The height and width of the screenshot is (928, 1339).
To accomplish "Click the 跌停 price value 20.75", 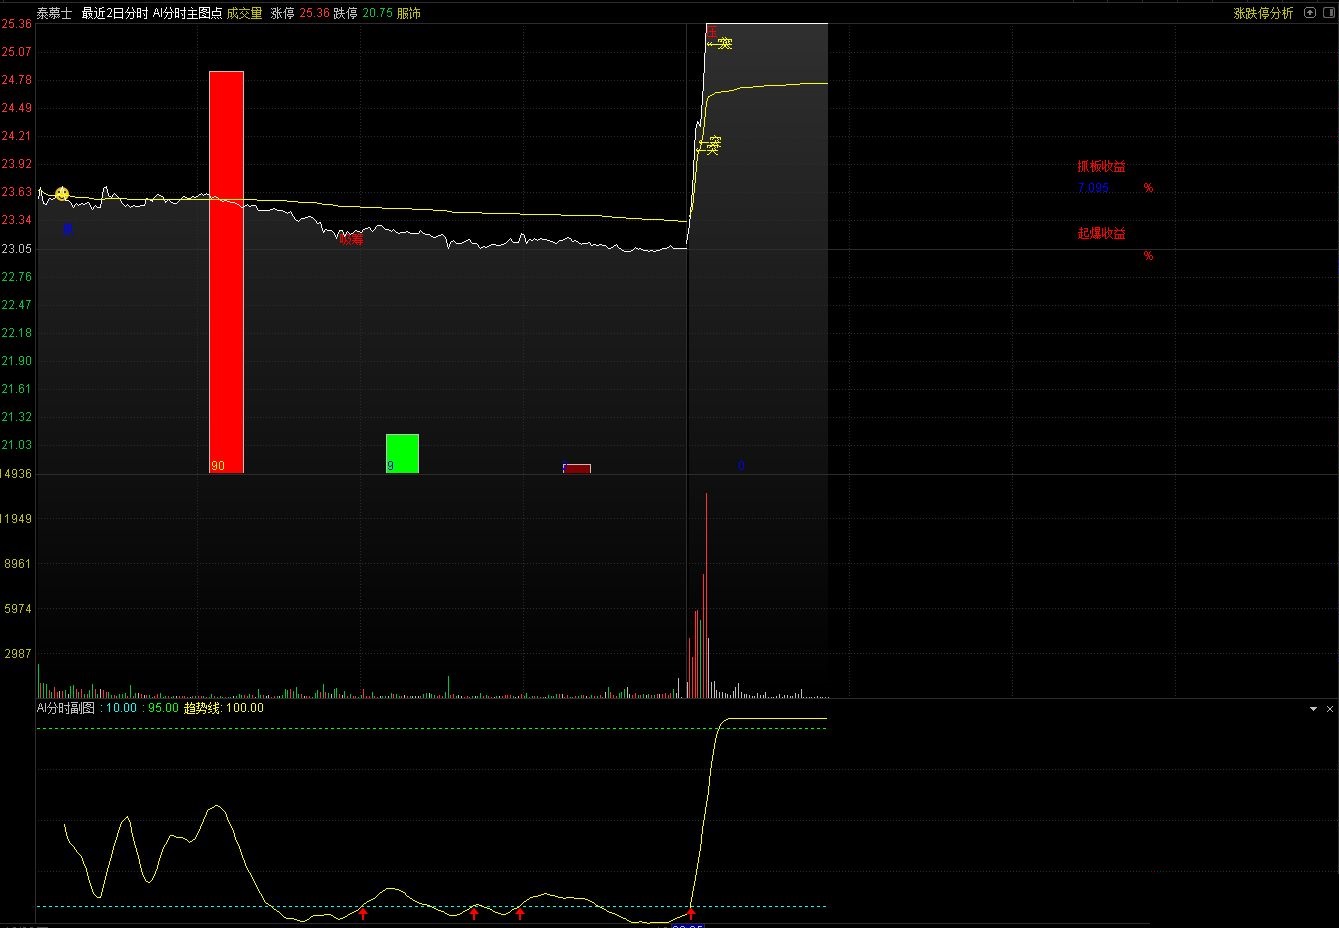I will 377,13.
